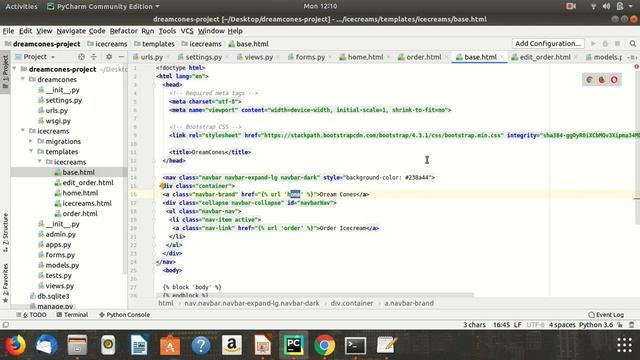
Task: Open Project panel settings gear
Action: point(109,57)
